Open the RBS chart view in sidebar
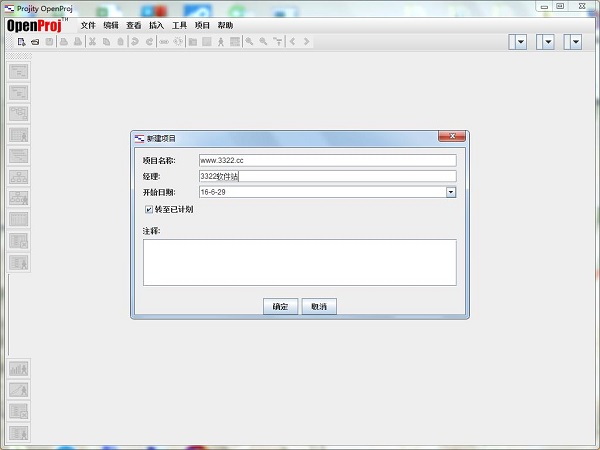 19,198
